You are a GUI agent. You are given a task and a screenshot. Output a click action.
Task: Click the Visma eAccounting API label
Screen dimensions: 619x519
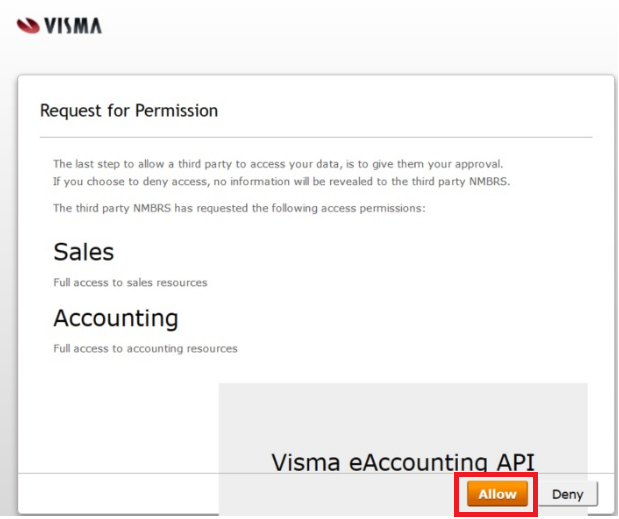403,462
